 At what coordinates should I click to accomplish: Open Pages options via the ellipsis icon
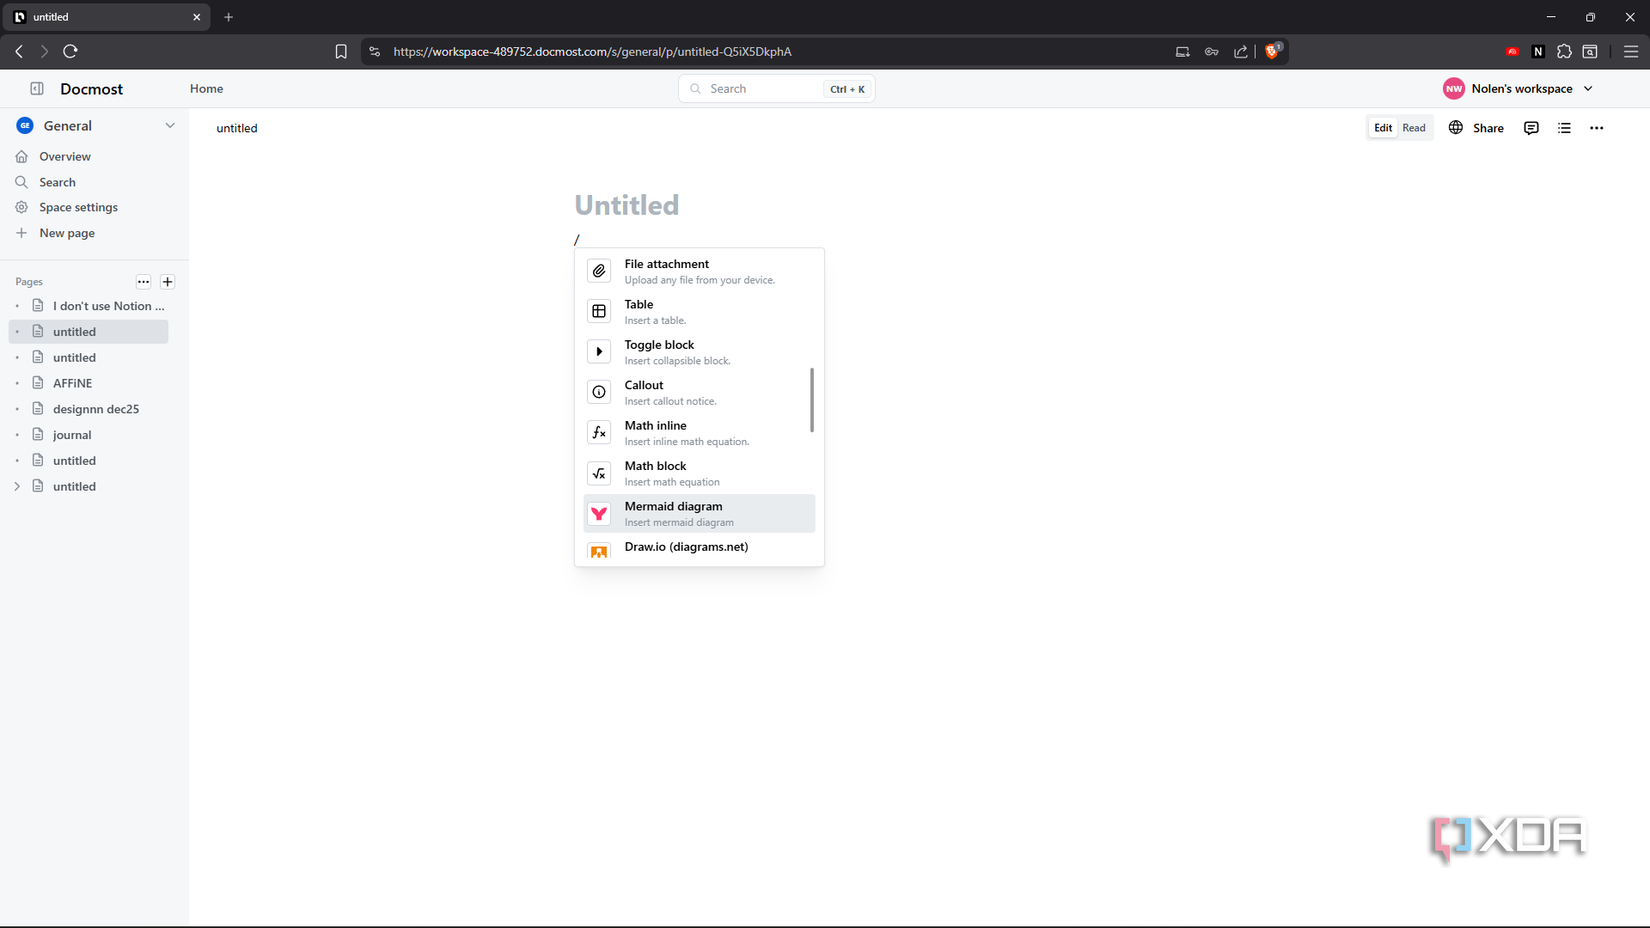(x=143, y=281)
